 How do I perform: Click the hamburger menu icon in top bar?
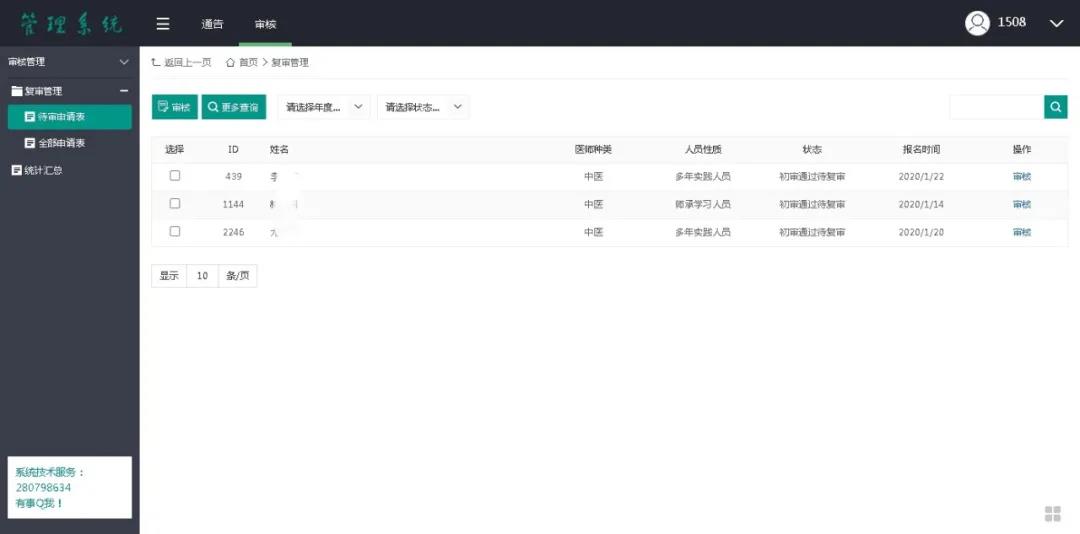(163, 24)
